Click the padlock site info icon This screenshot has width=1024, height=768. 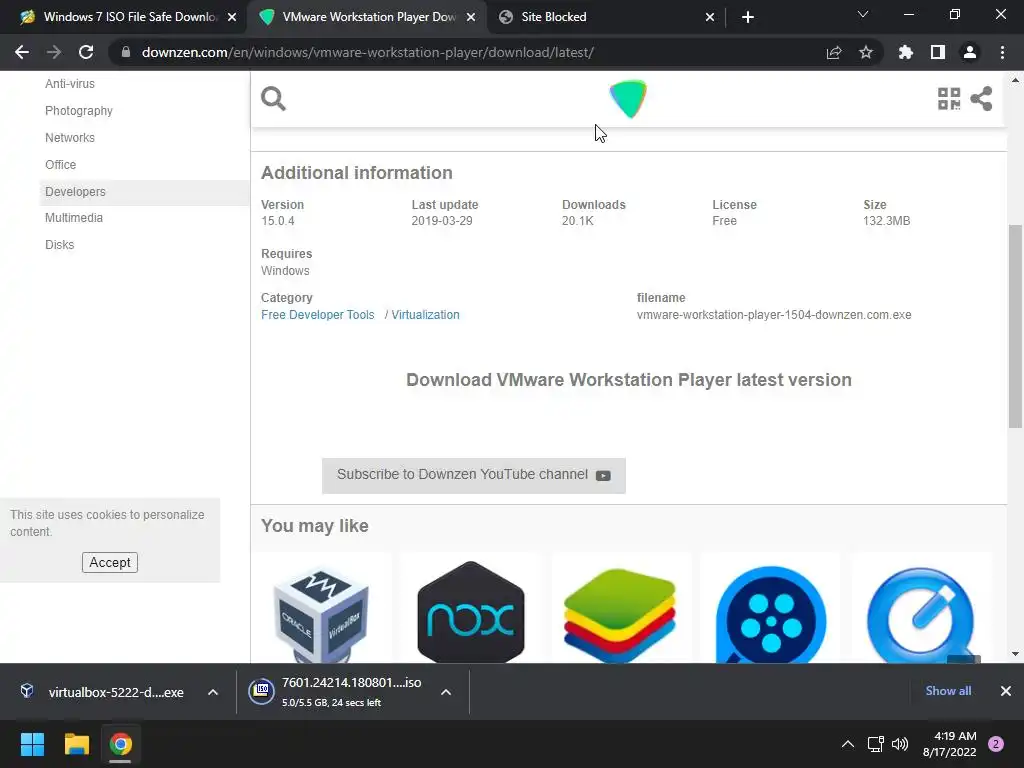click(126, 52)
